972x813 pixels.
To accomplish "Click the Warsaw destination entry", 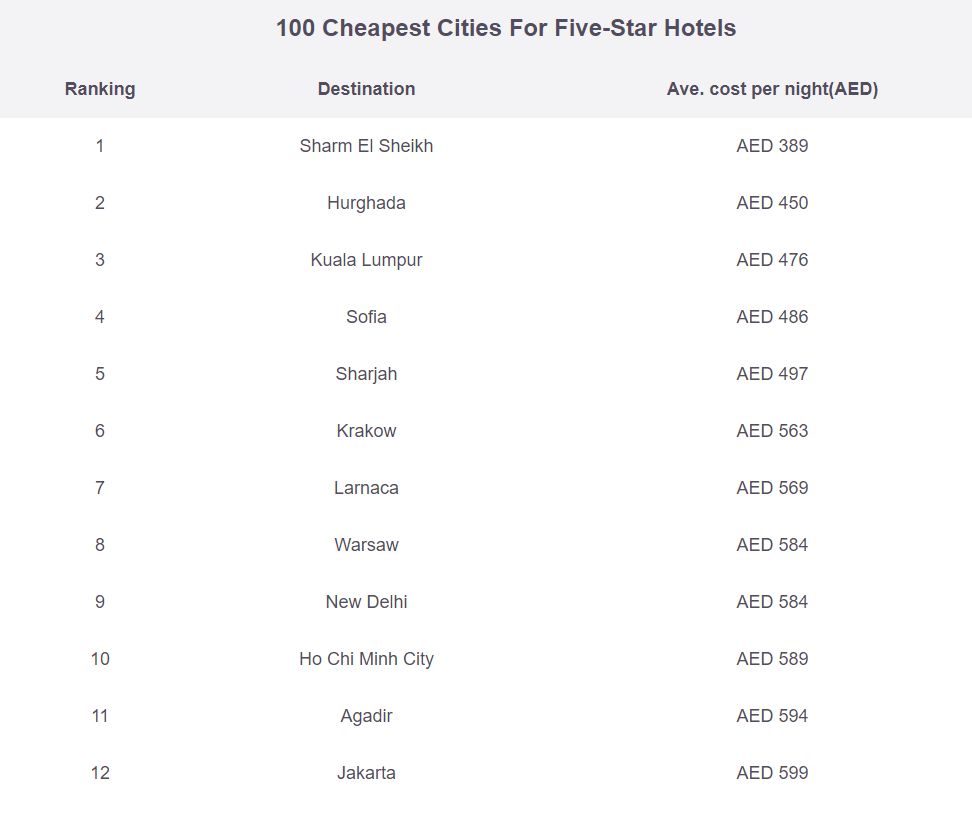I will tap(366, 545).
